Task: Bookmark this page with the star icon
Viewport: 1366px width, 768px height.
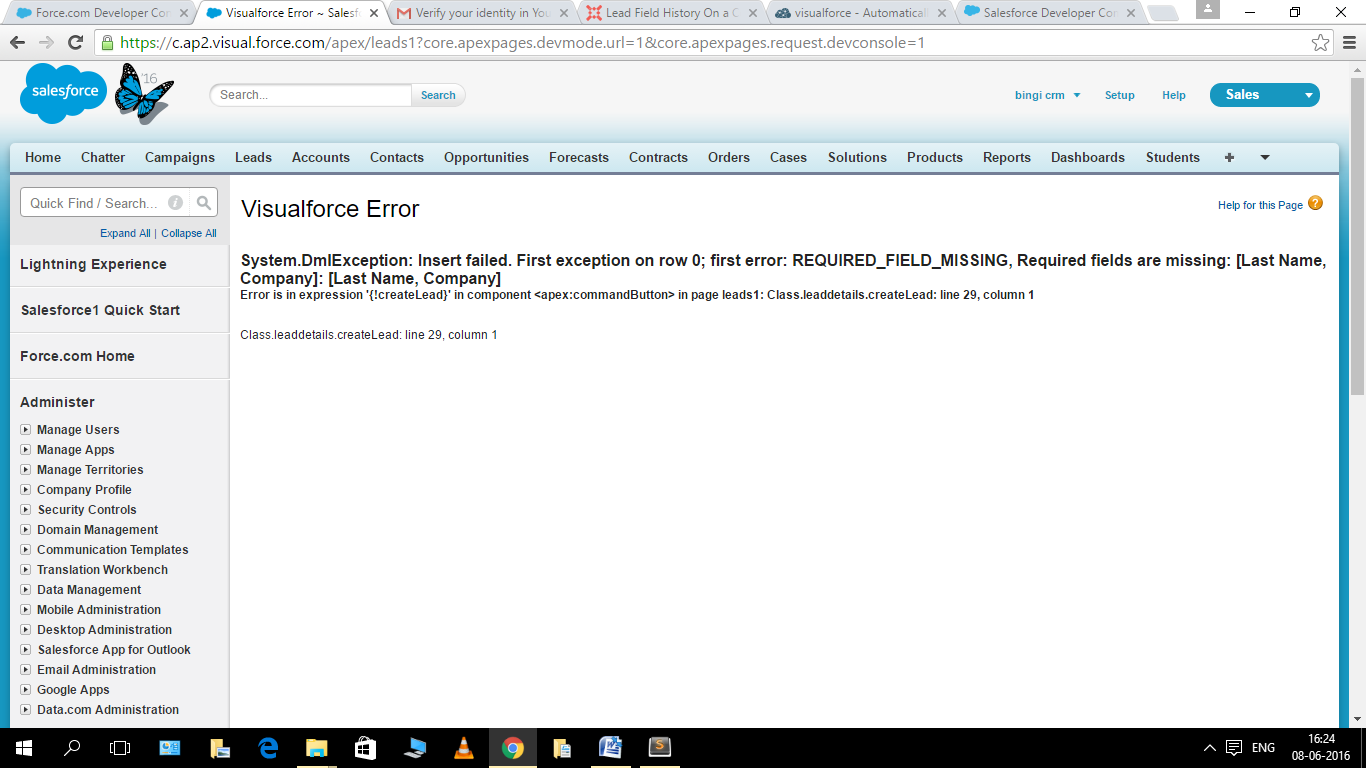Action: coord(1321,43)
